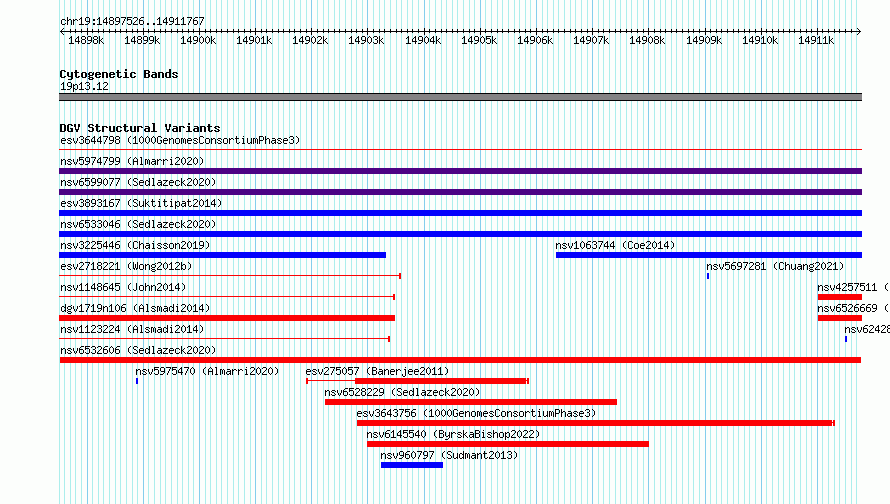The image size is (890, 504).
Task: Select the dgv1719n106 (Alsmadi2014) red bar
Action: 227,318
